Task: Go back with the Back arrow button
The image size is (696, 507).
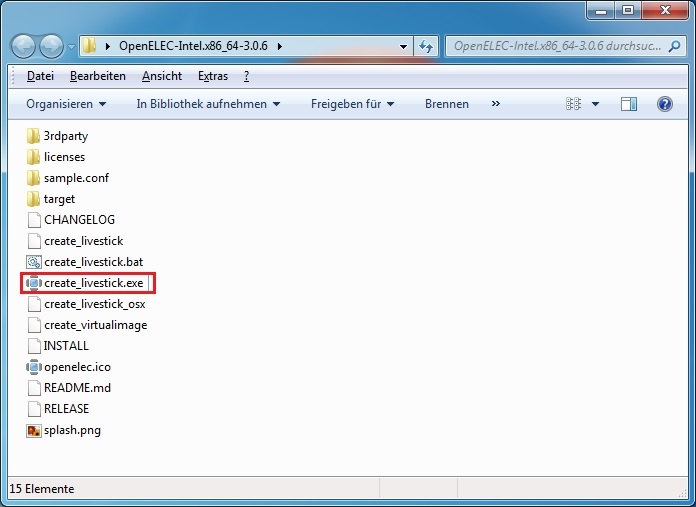Action: point(23,46)
